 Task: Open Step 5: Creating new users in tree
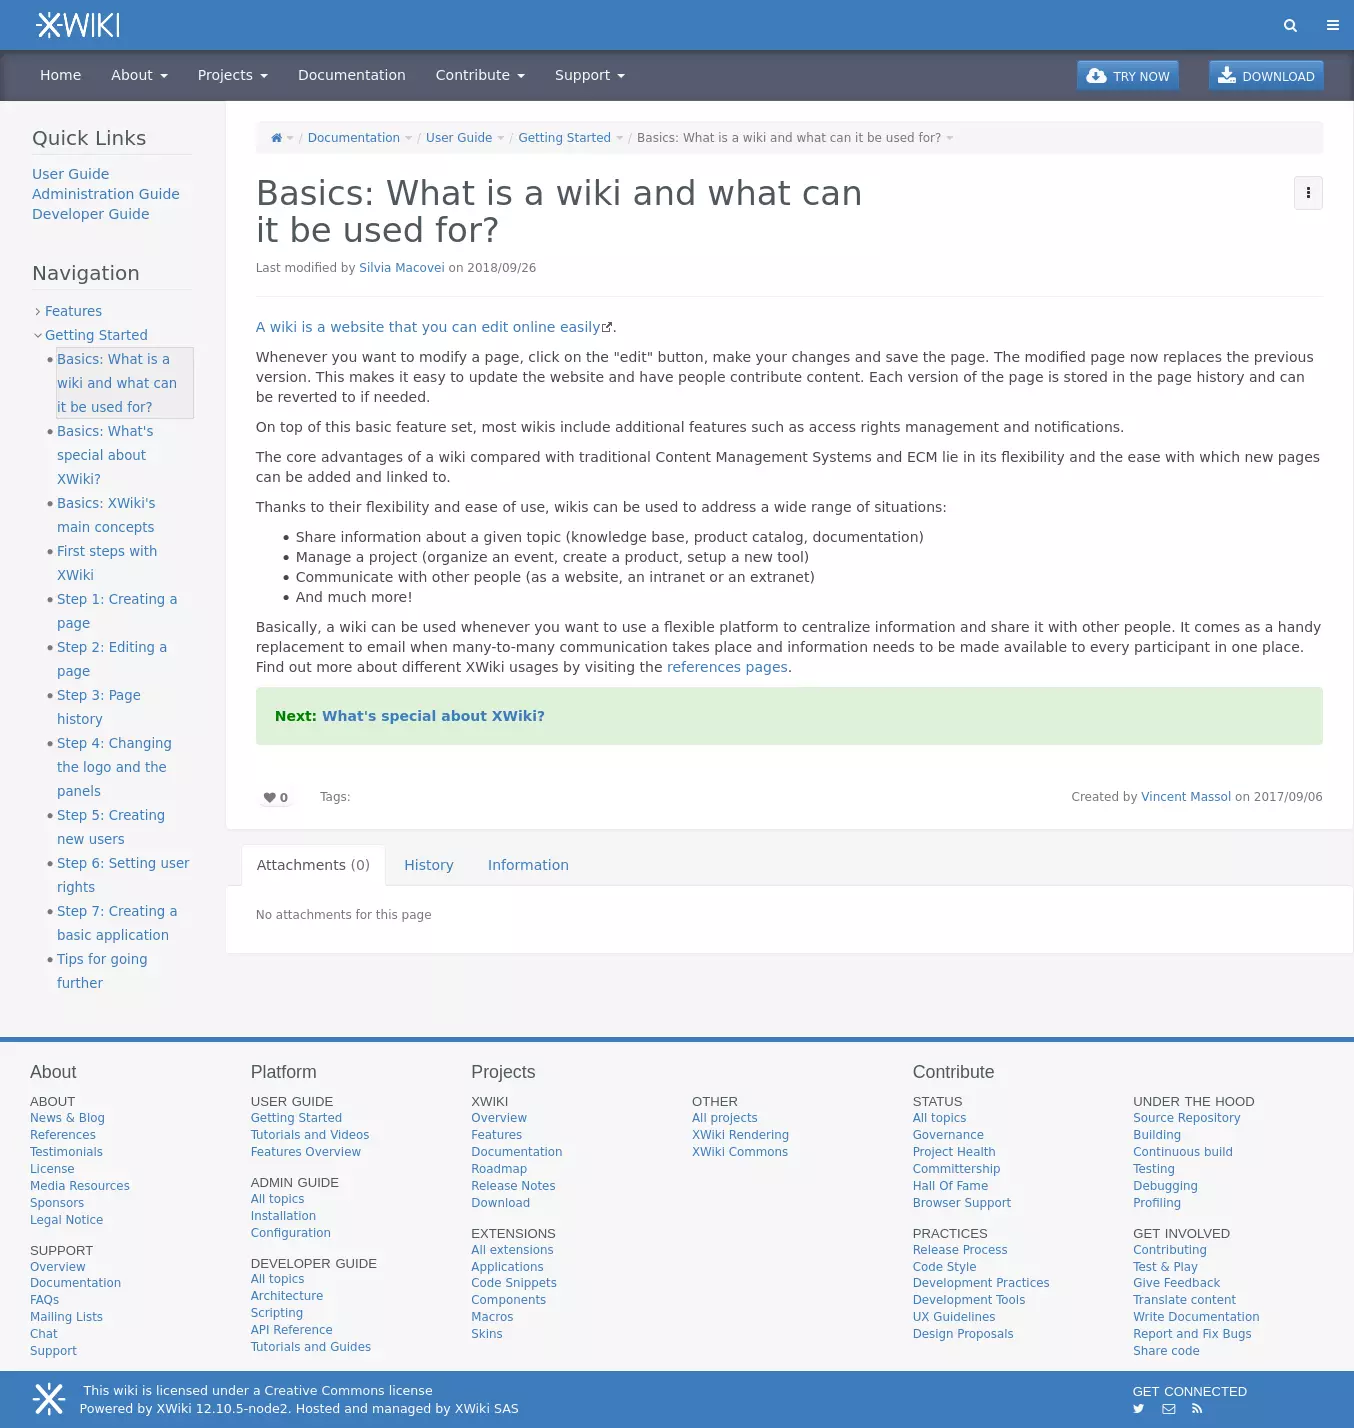(x=111, y=827)
